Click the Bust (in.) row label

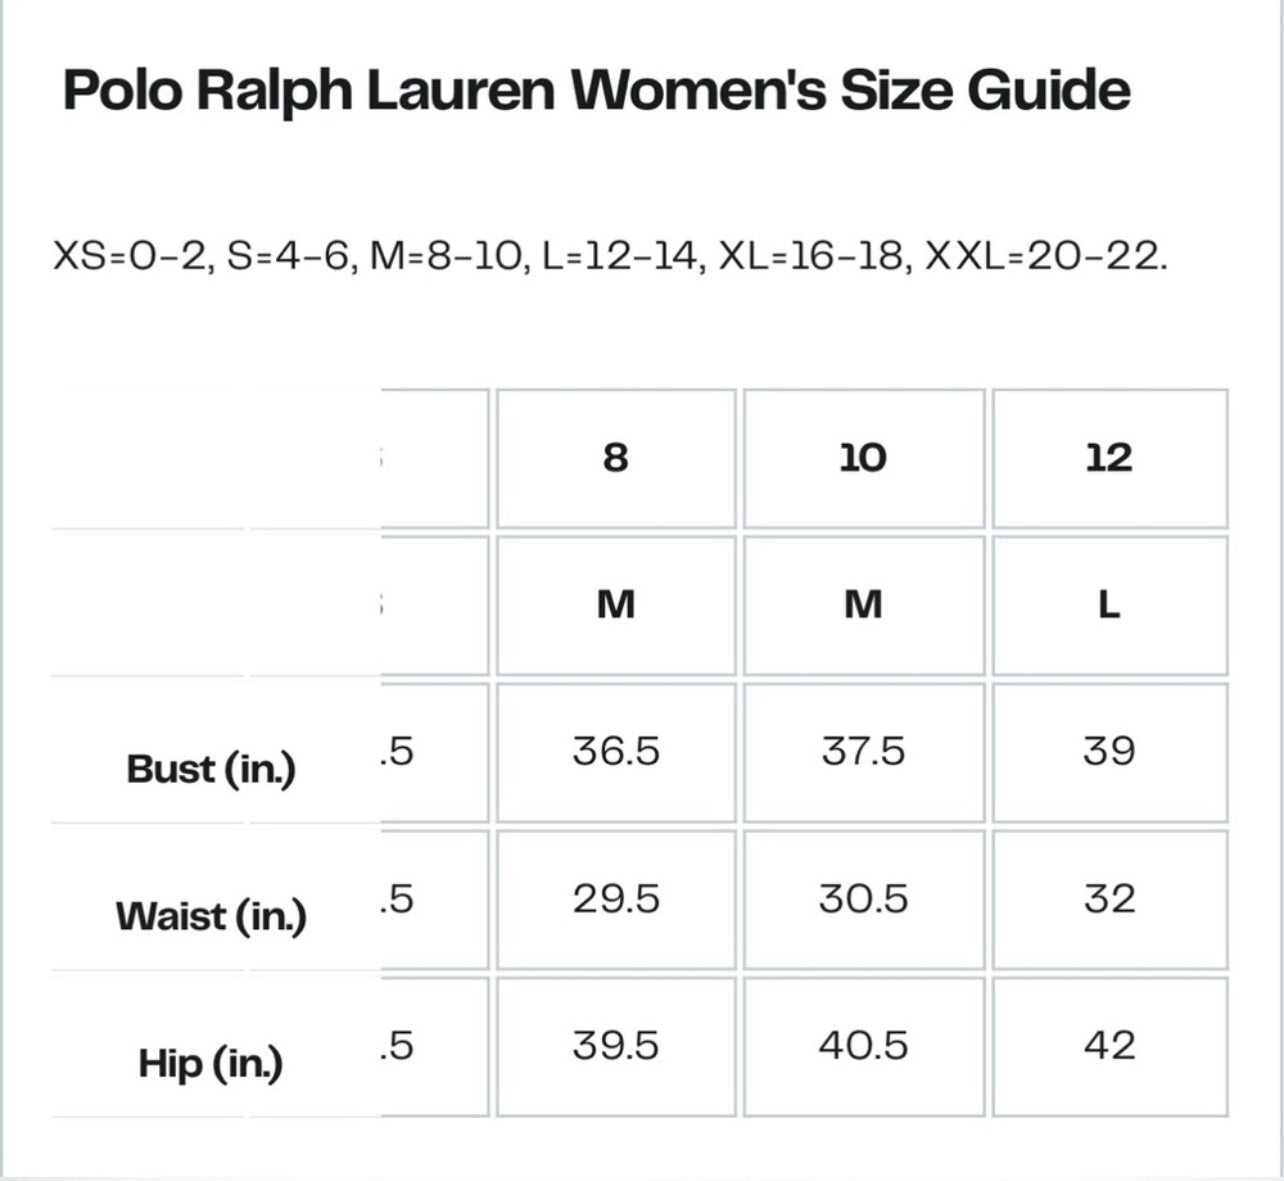pos(211,769)
